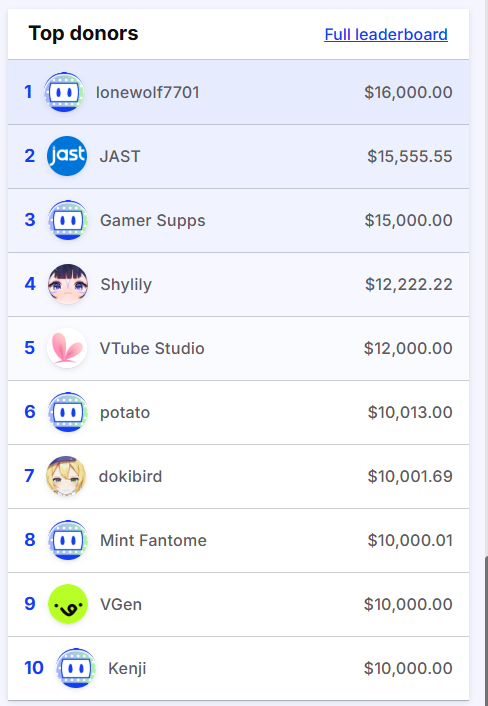Click the Gamer Supps donor name

click(153, 221)
